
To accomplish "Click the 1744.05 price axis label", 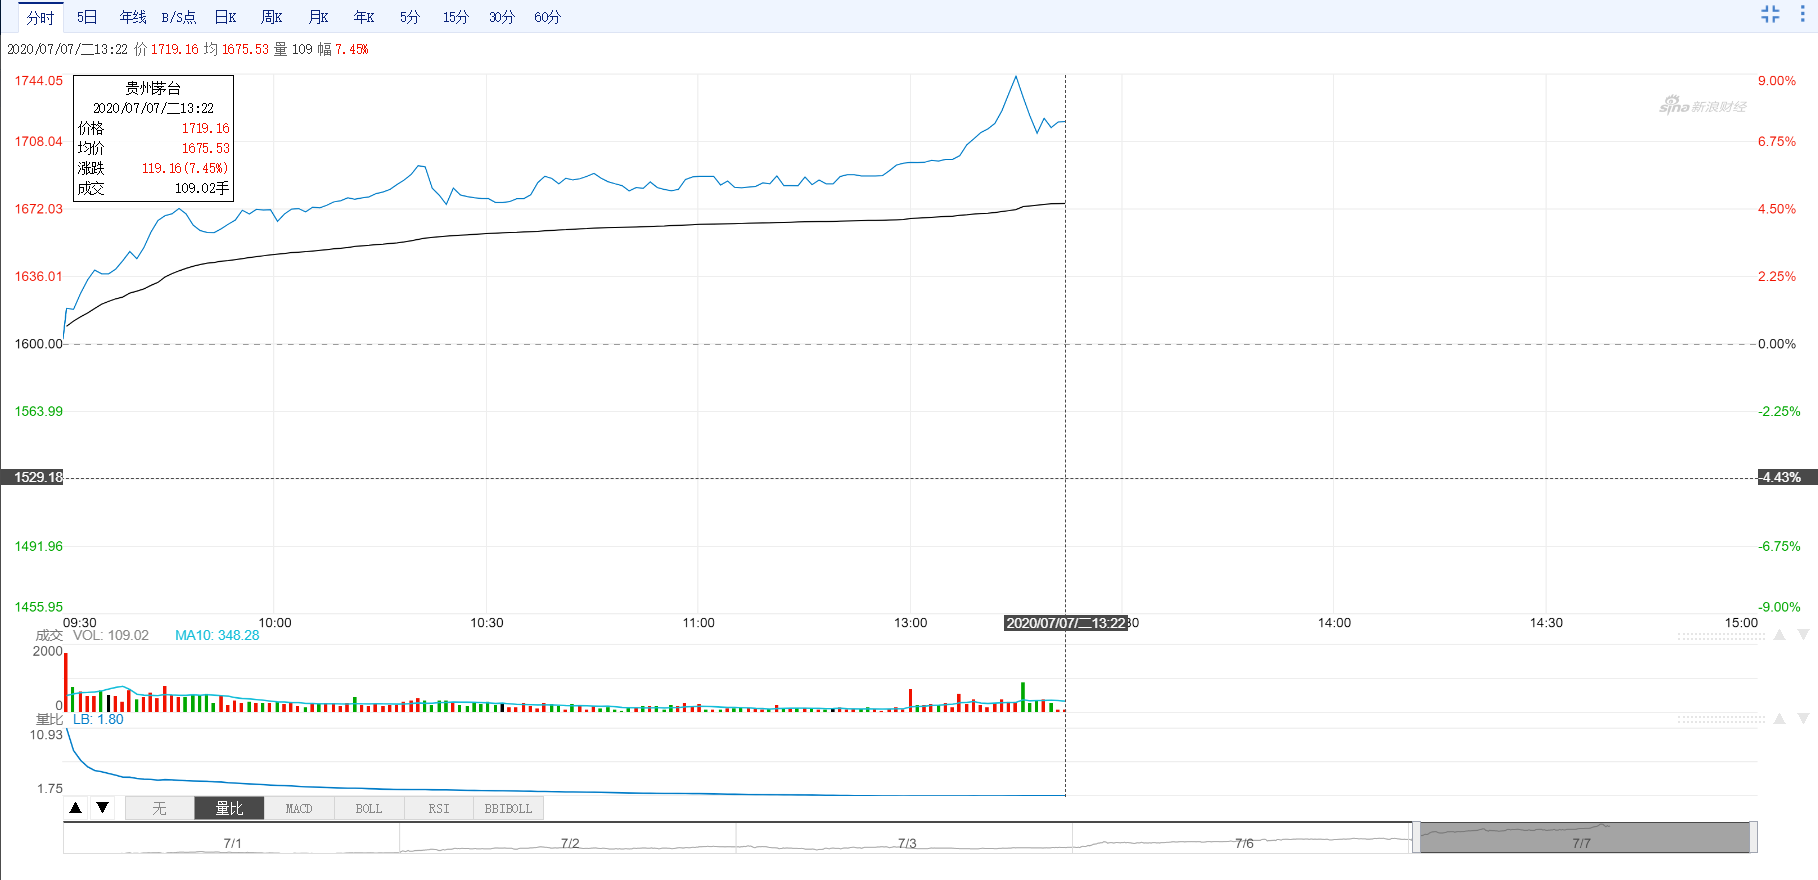I will [38, 81].
